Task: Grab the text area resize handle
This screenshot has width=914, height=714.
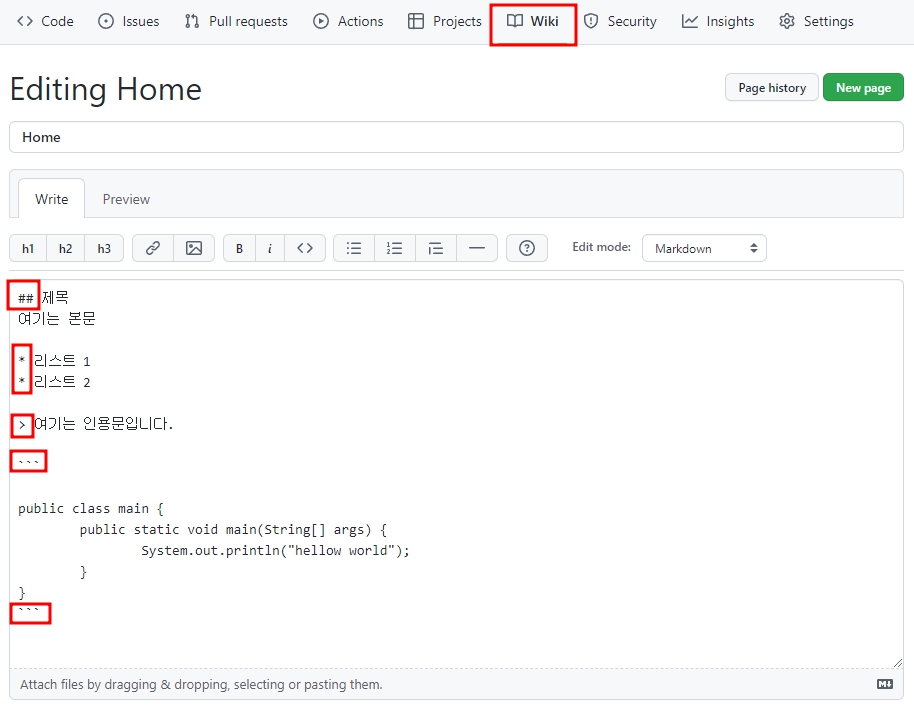Action: coord(898,663)
